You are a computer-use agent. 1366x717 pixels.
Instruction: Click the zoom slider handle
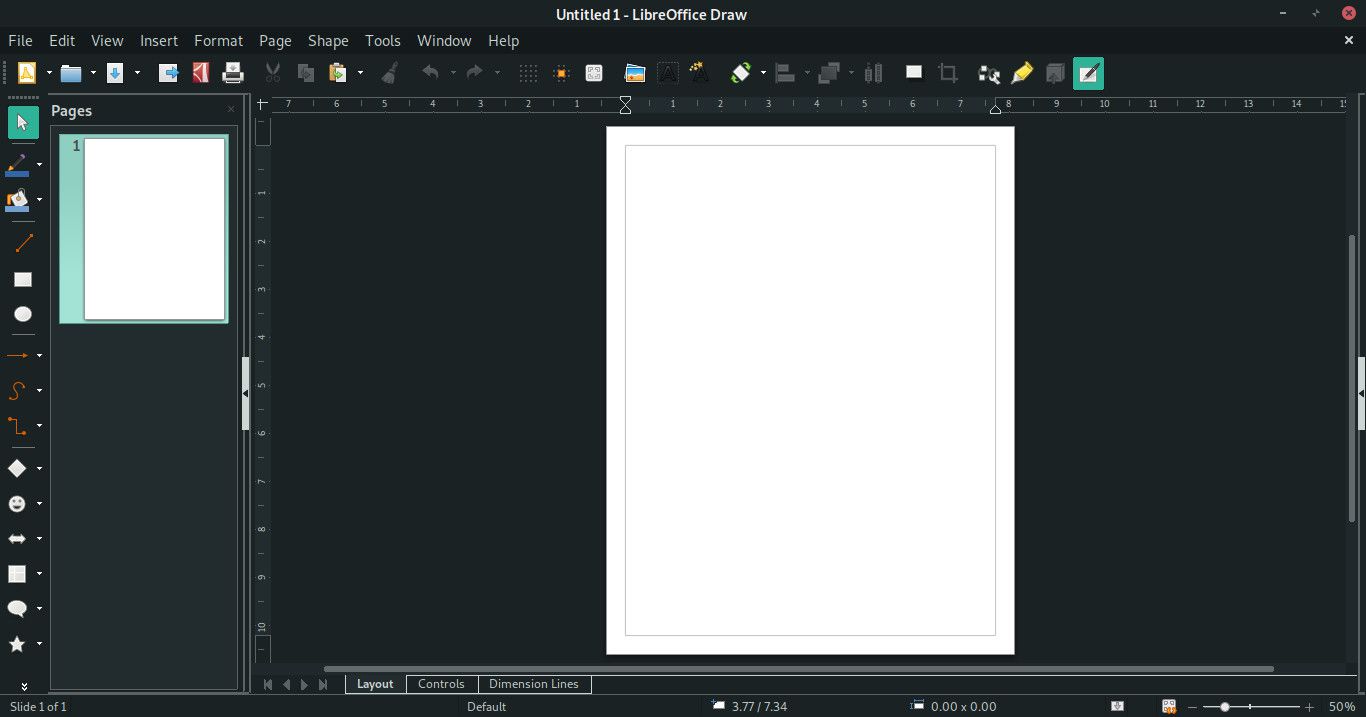click(x=1224, y=707)
